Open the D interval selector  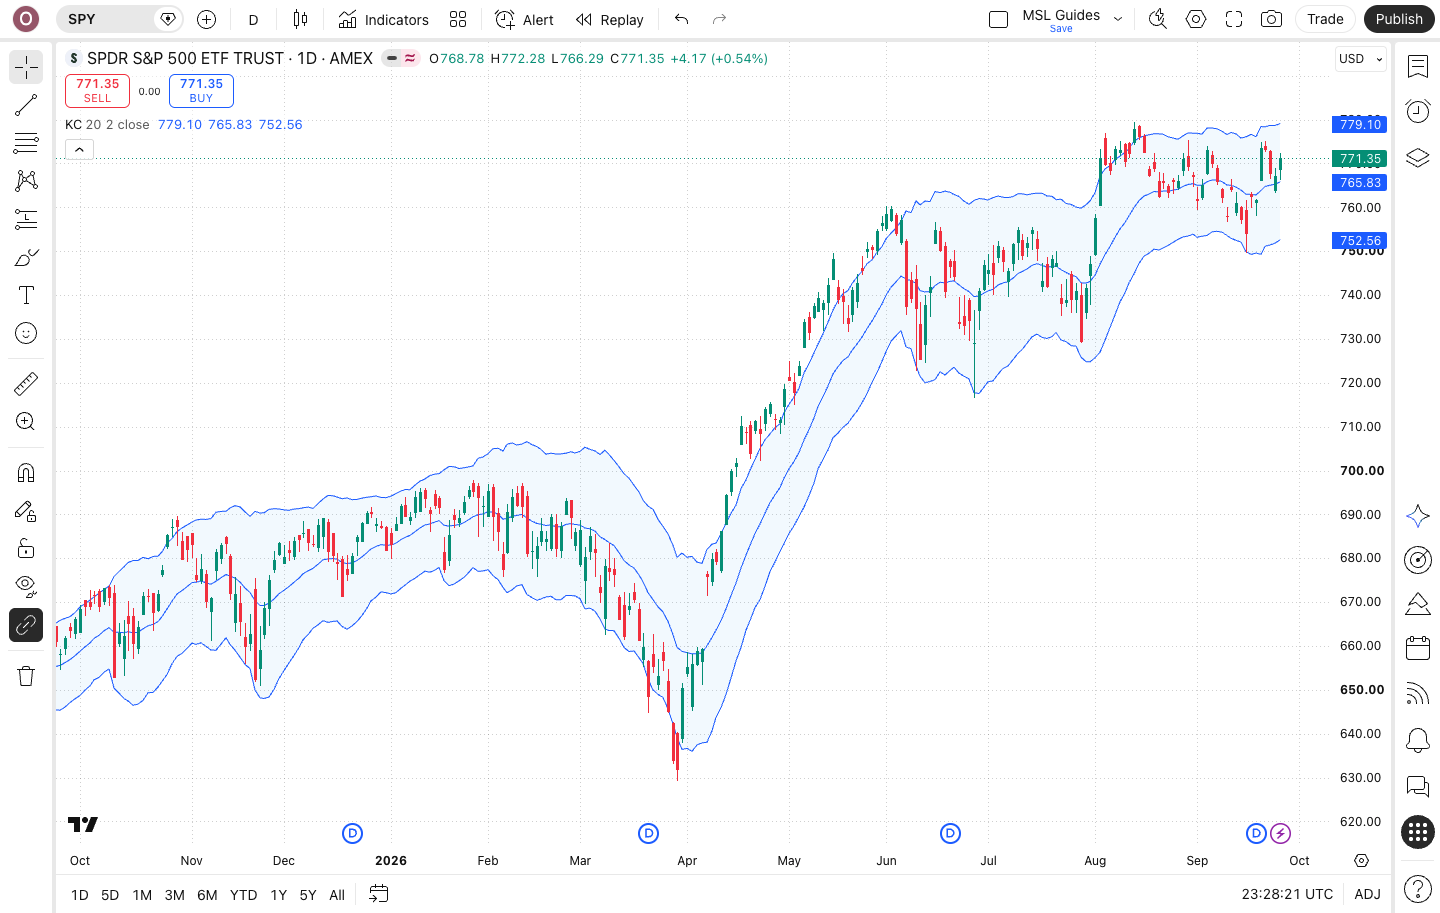(253, 19)
